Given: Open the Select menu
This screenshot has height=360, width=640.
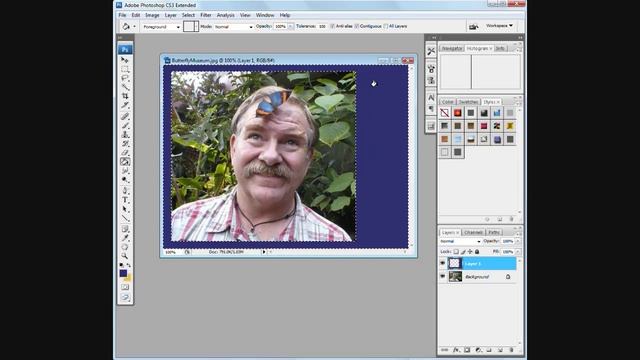Looking at the screenshot, I should (x=188, y=15).
